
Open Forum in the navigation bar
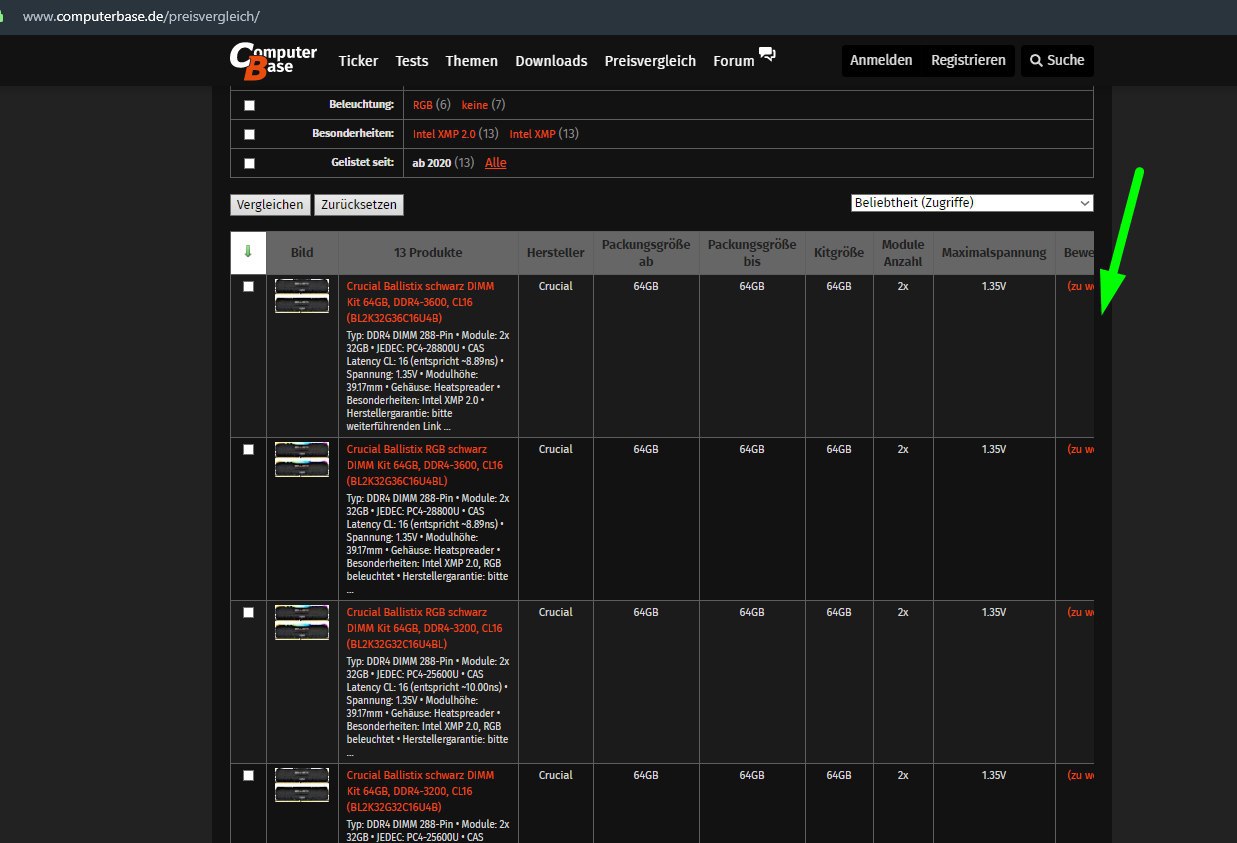[x=734, y=61]
